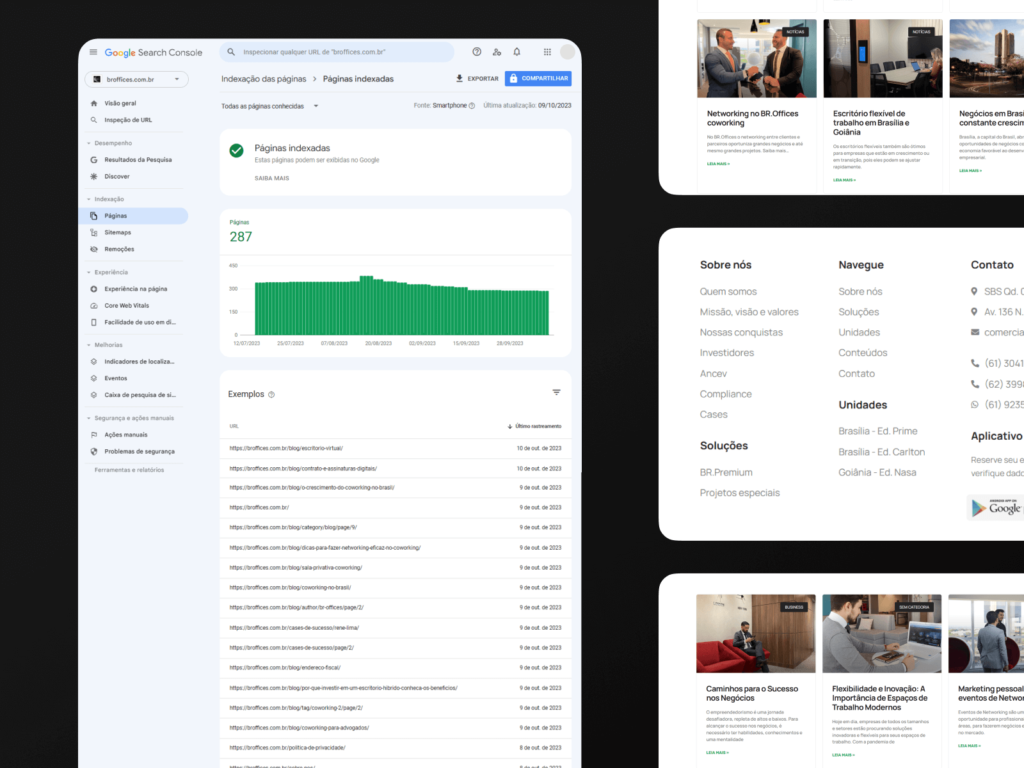
Task: Click Leia mais under Escritório flexível article
Action: pos(844,180)
